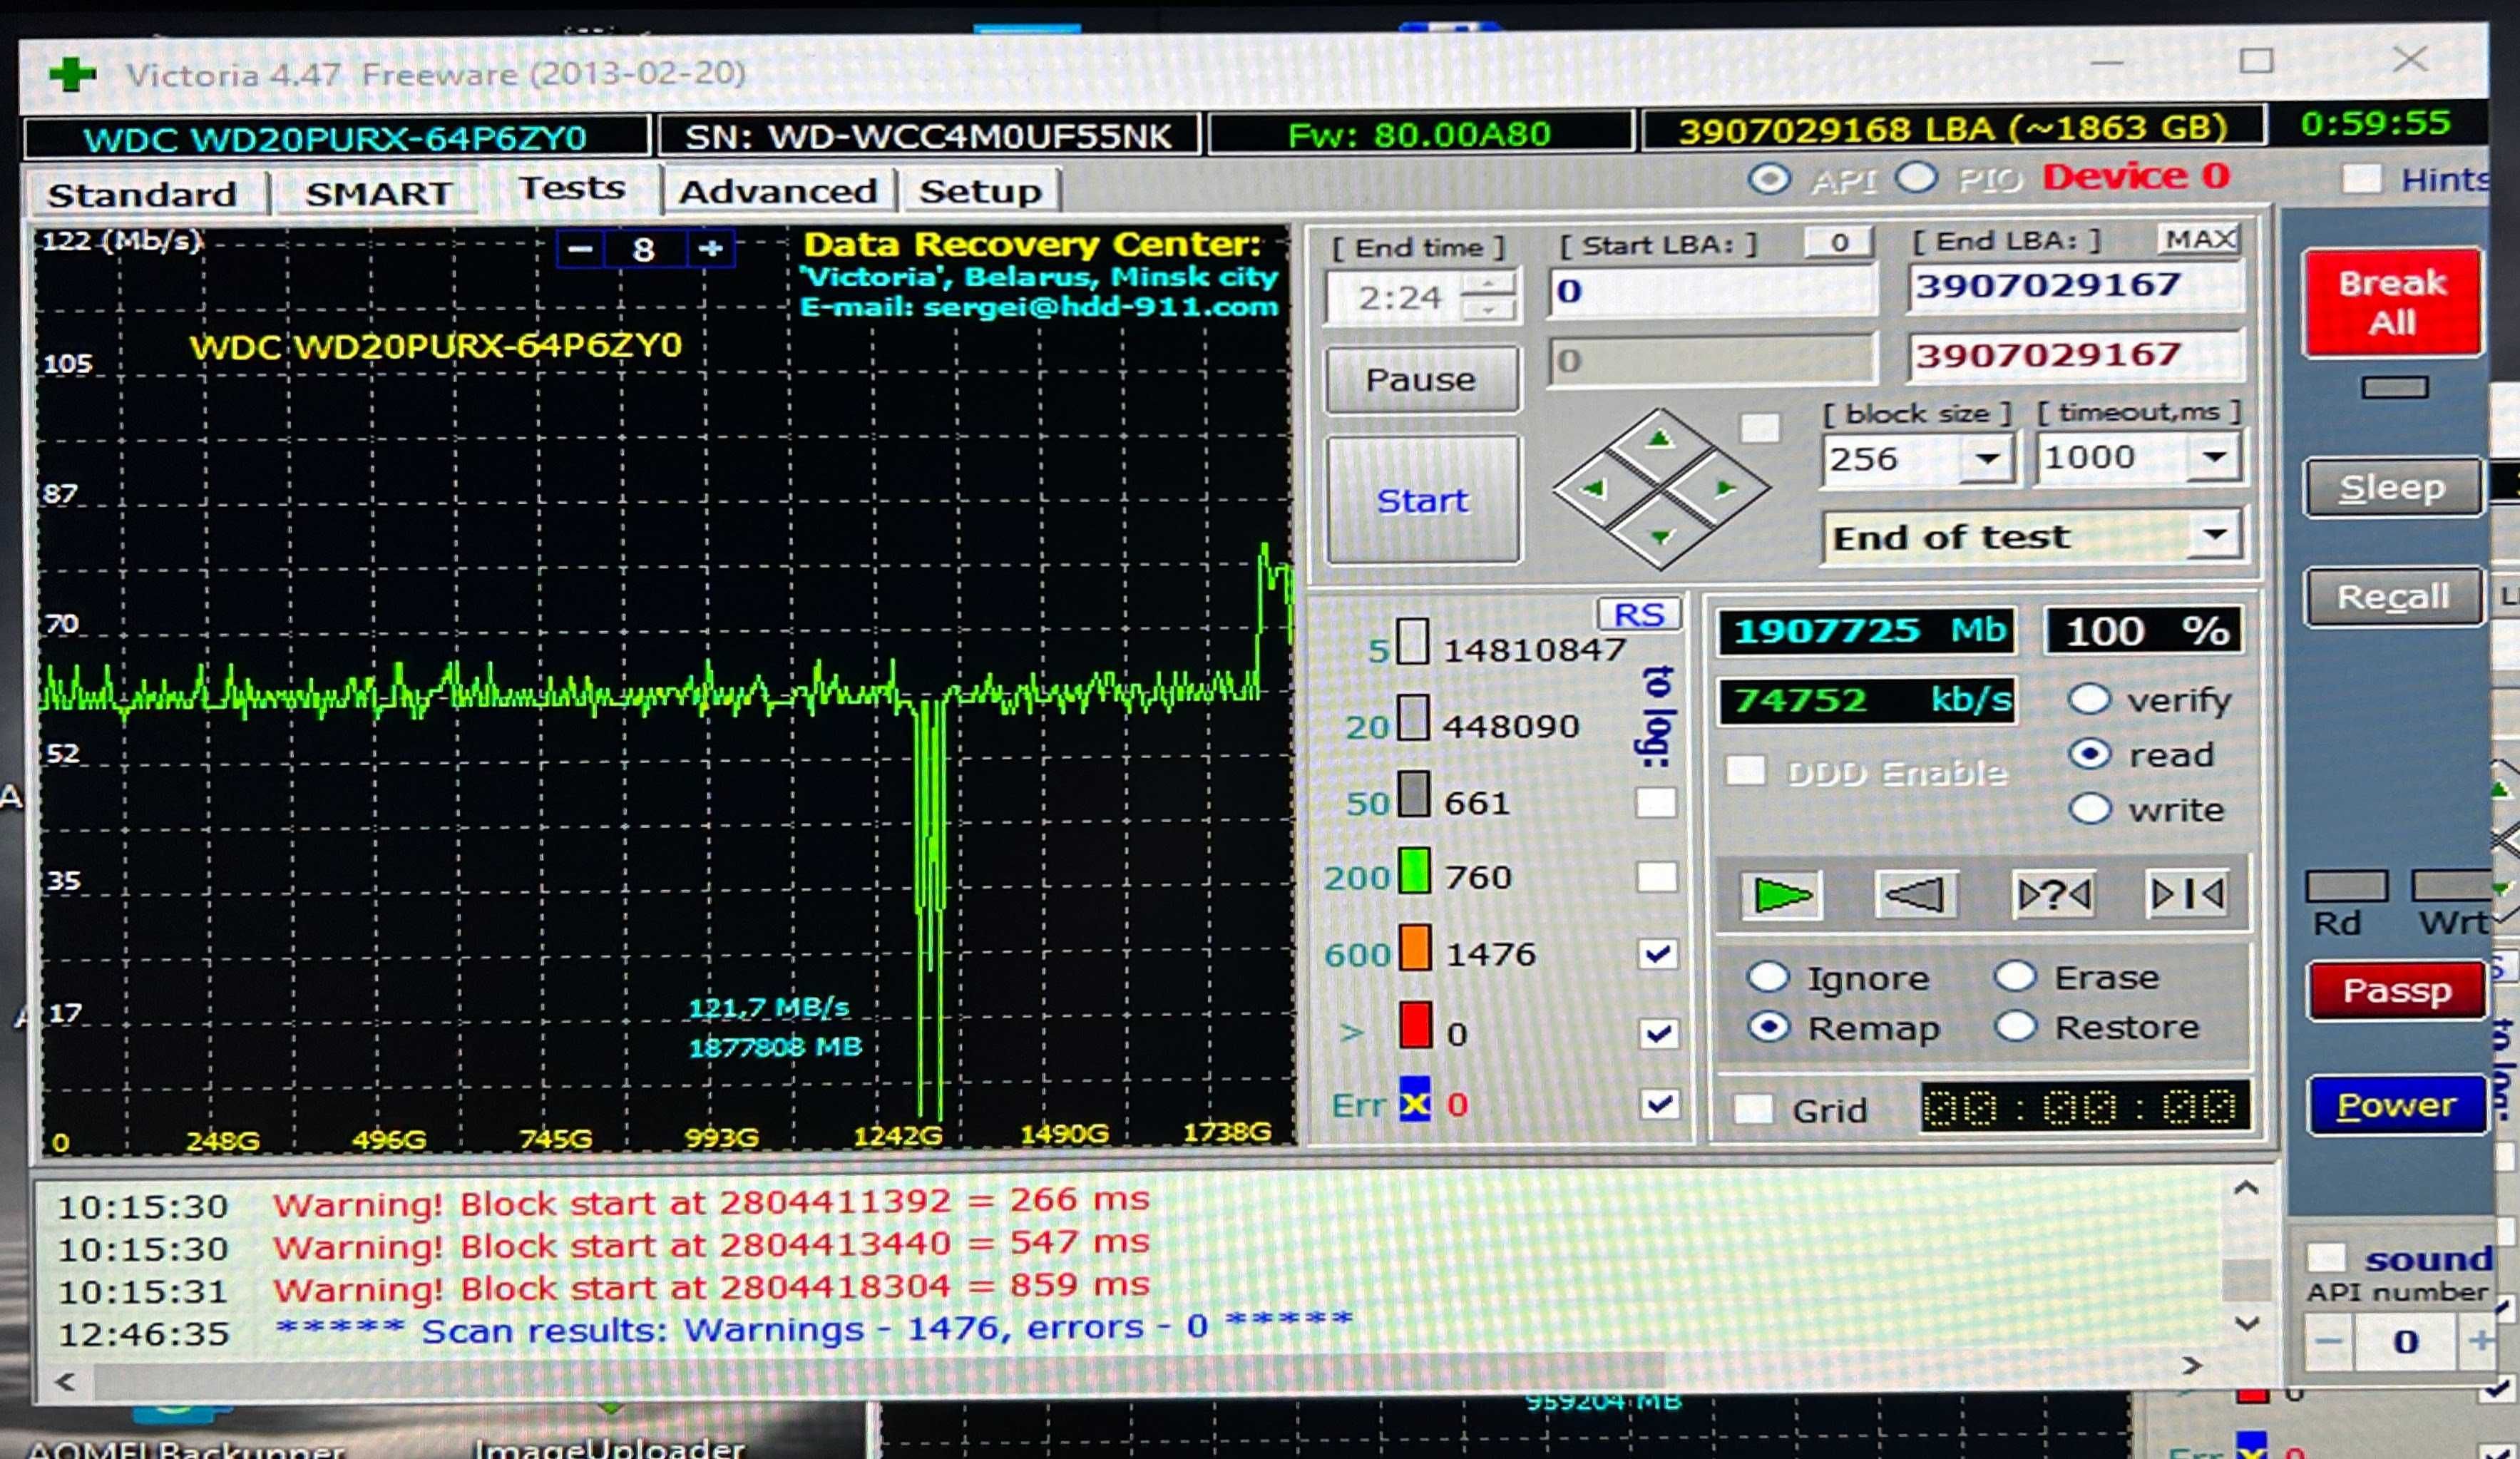2520x1459 pixels.
Task: Click the MAX button above End LBA
Action: pos(2200,239)
